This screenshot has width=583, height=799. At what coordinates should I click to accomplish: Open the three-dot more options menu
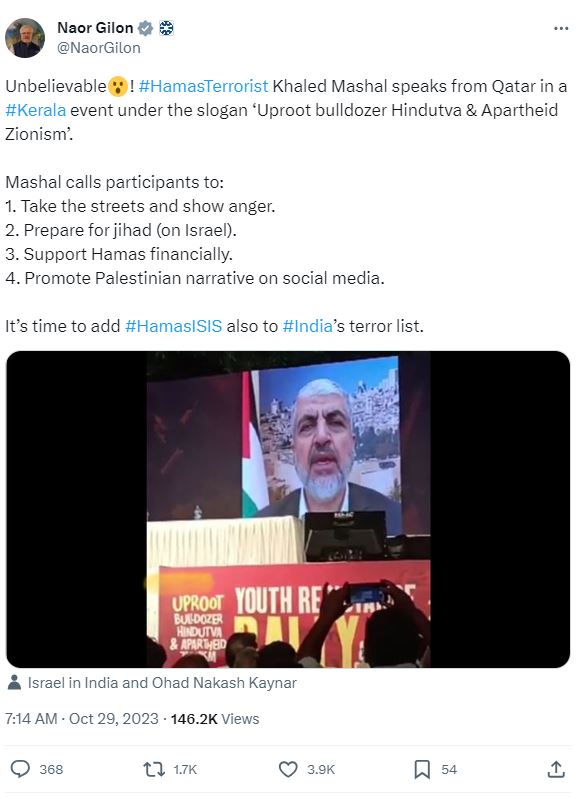[x=561, y=28]
